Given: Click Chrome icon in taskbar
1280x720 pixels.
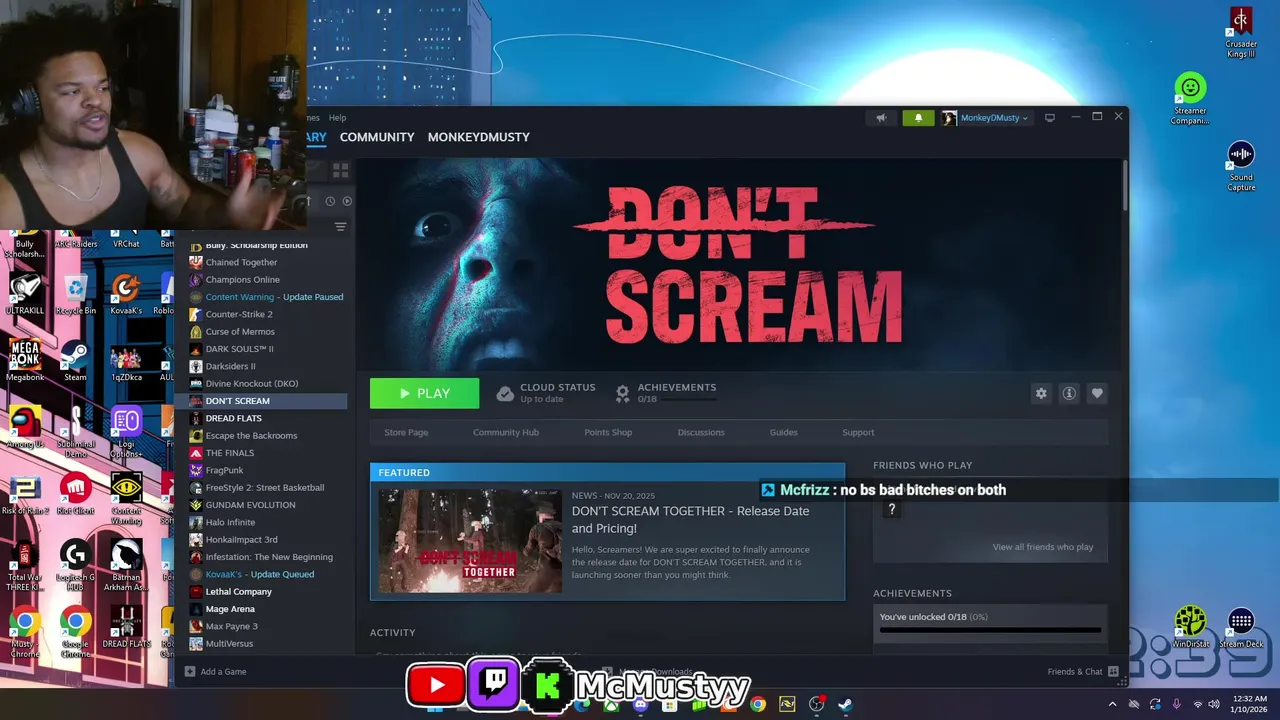Looking at the screenshot, I should (x=758, y=704).
